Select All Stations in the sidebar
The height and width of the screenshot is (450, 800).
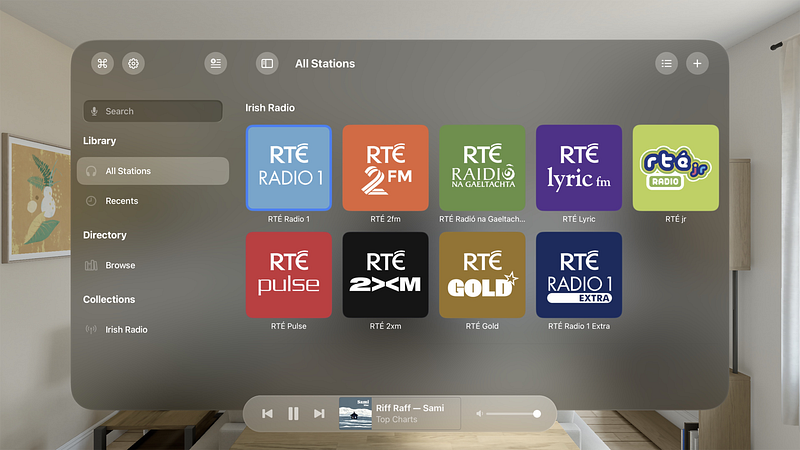tap(153, 171)
